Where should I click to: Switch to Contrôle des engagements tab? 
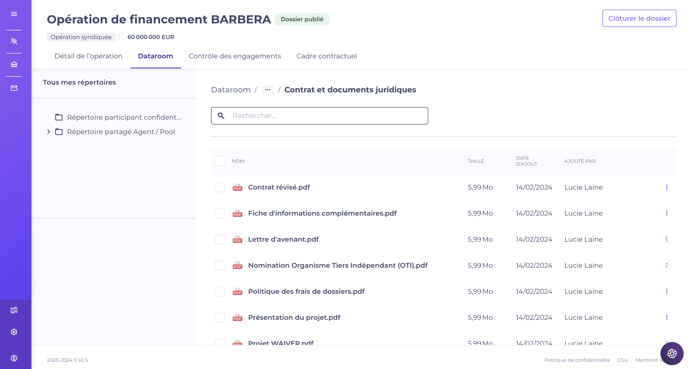[x=235, y=56]
